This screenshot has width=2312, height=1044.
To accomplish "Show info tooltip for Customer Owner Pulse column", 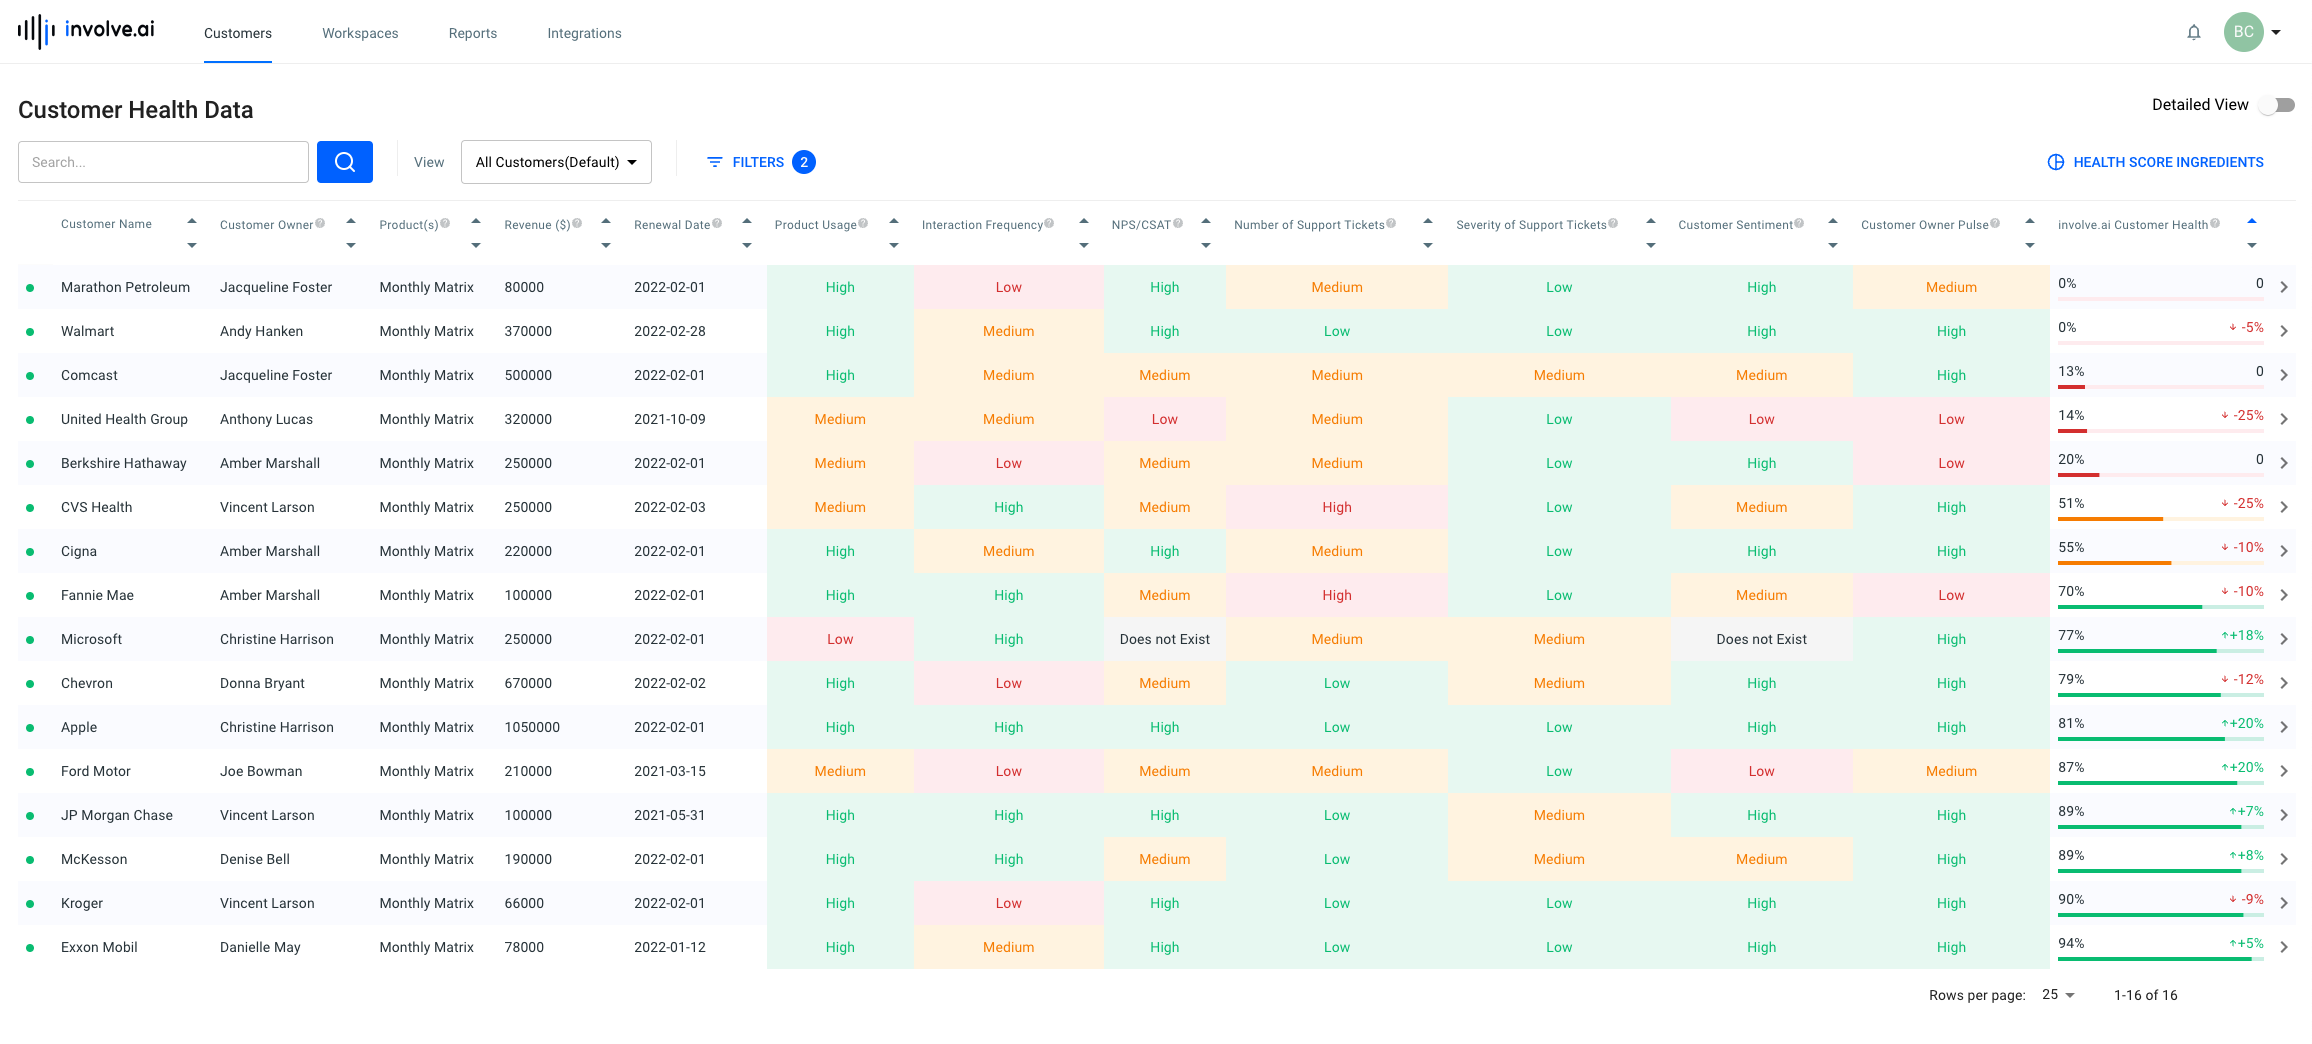I will [1995, 223].
